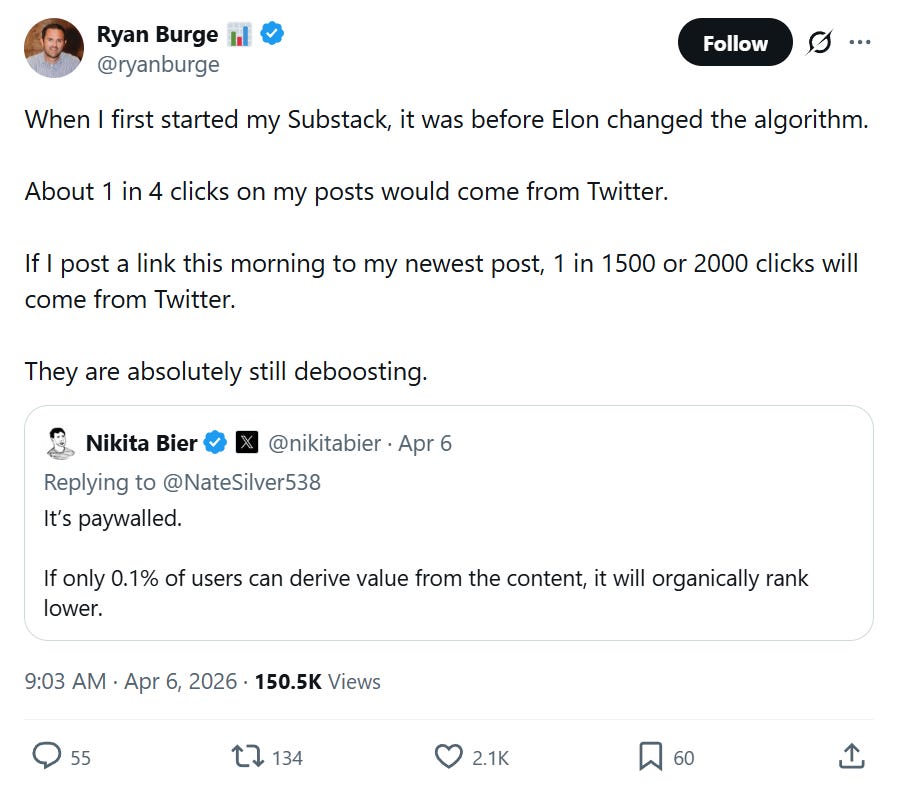Click Ryan Burge's blue verified badge
898x785 pixels.
point(272,34)
